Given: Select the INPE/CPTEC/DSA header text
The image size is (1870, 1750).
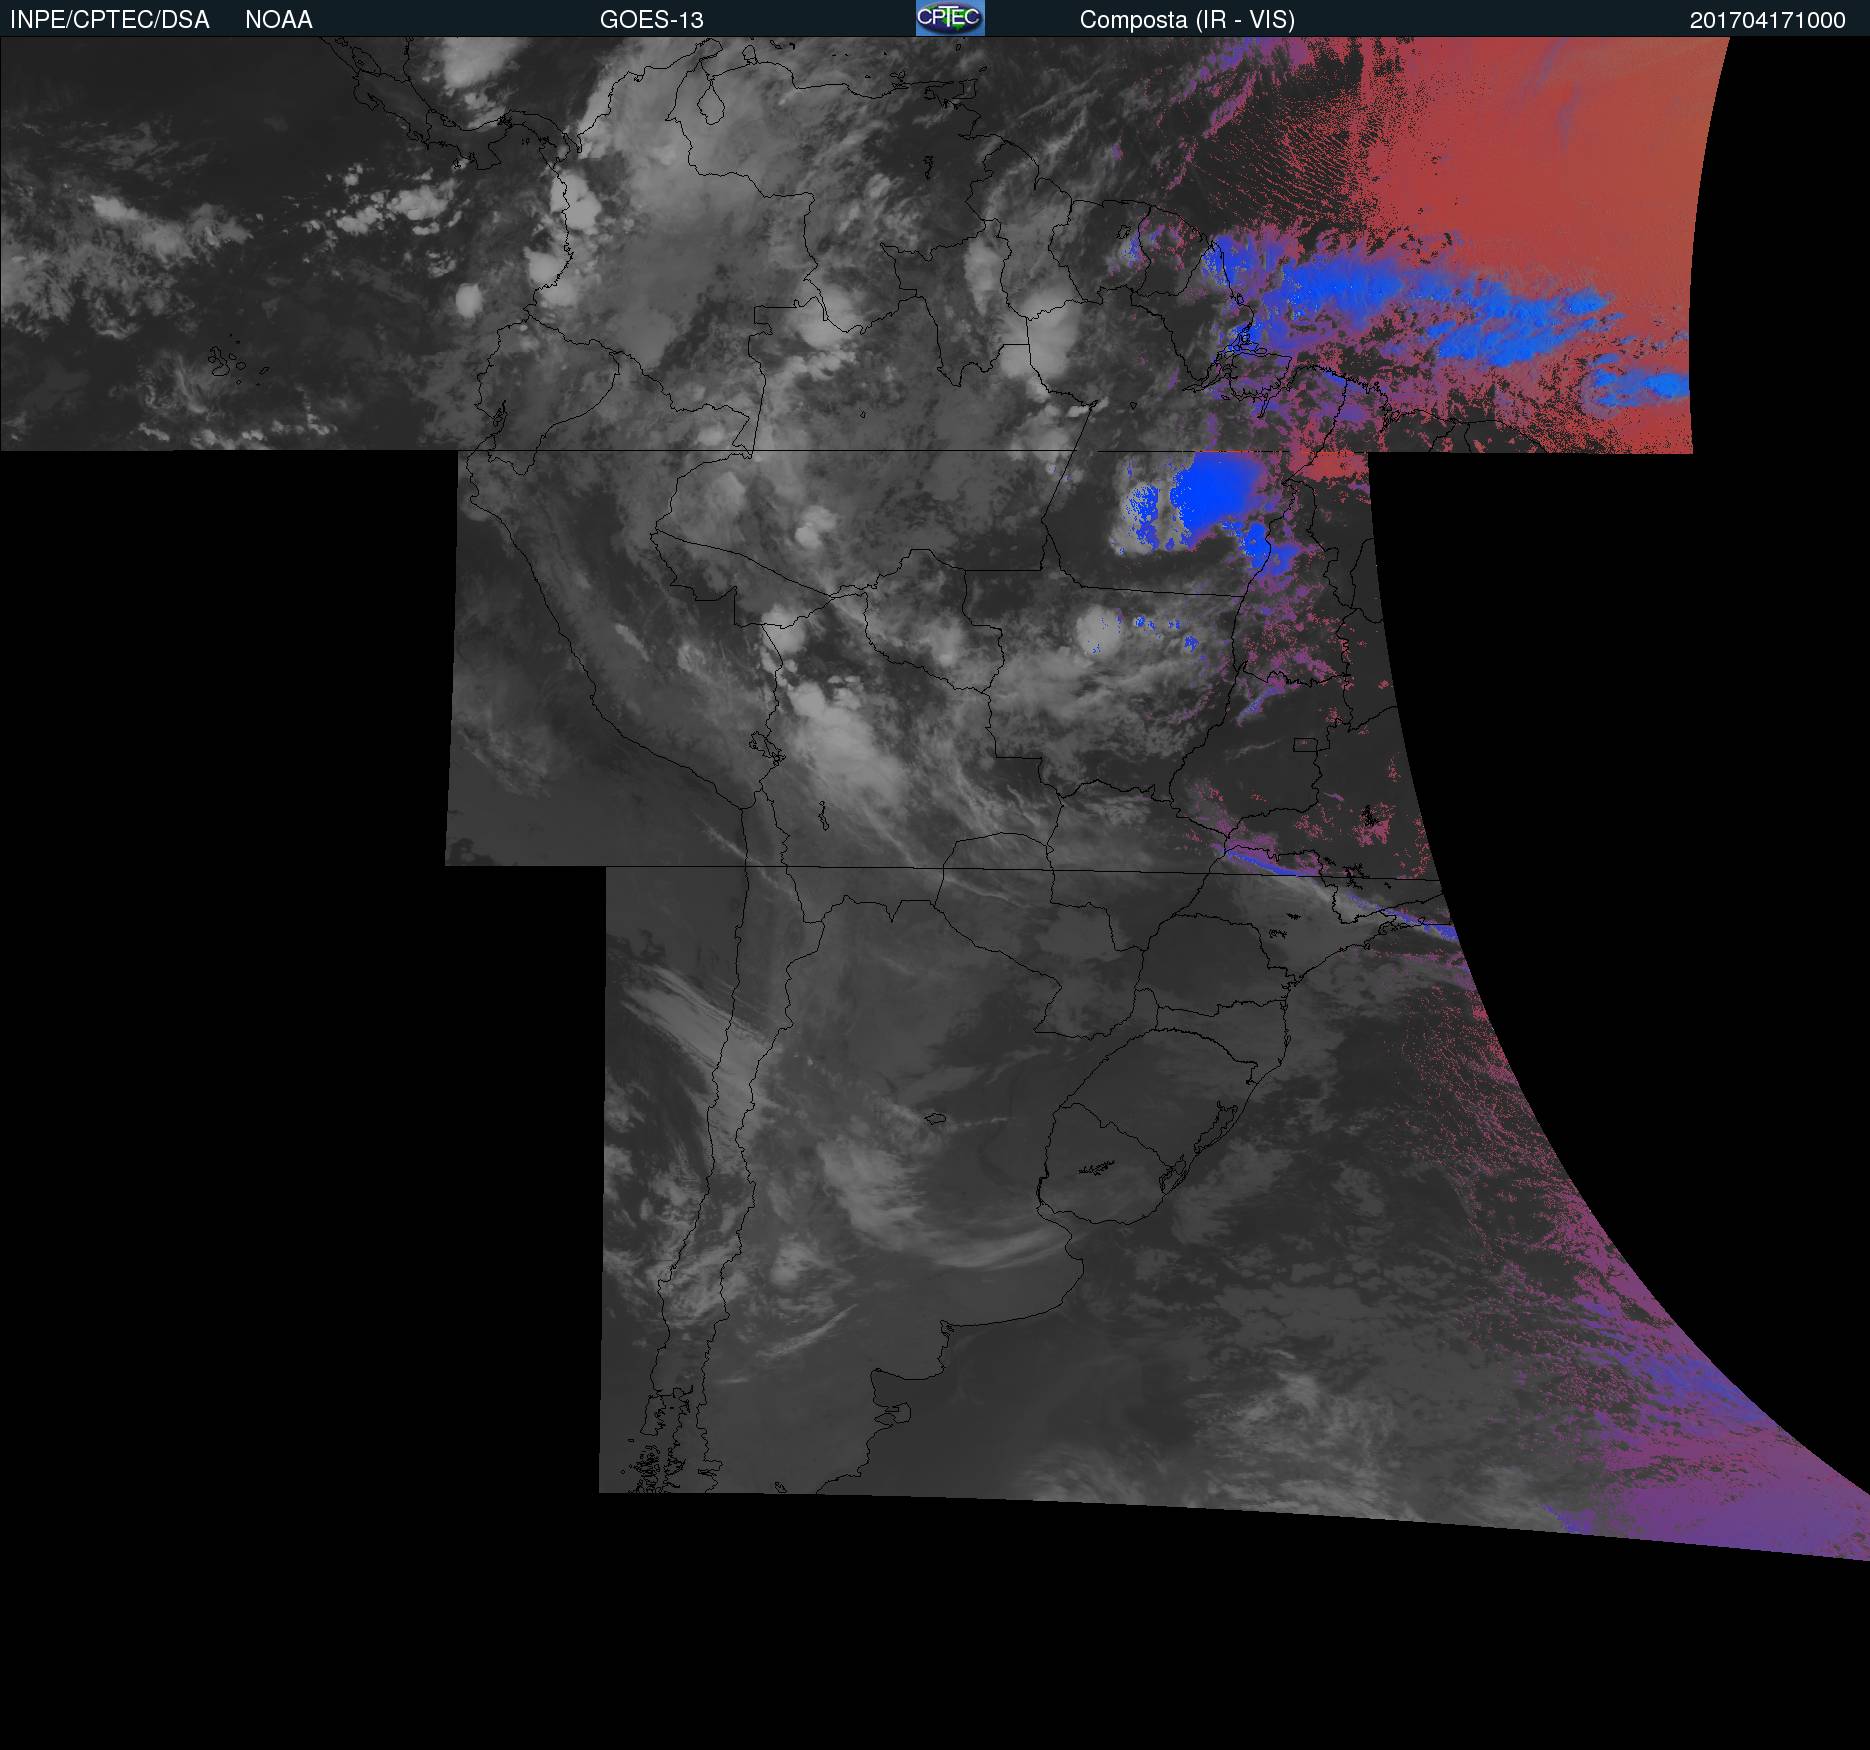Looking at the screenshot, I should pos(110,20).
